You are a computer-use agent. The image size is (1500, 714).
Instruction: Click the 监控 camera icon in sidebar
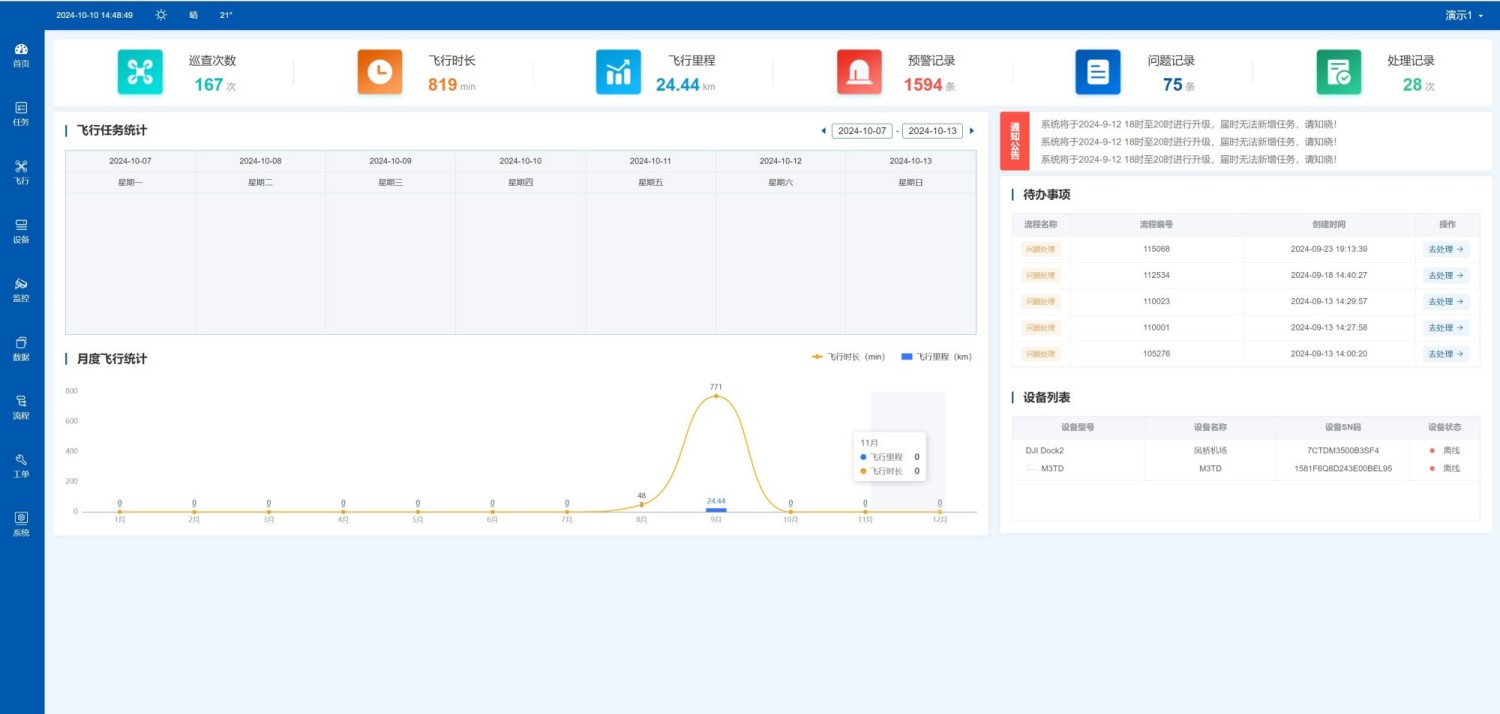point(21,284)
